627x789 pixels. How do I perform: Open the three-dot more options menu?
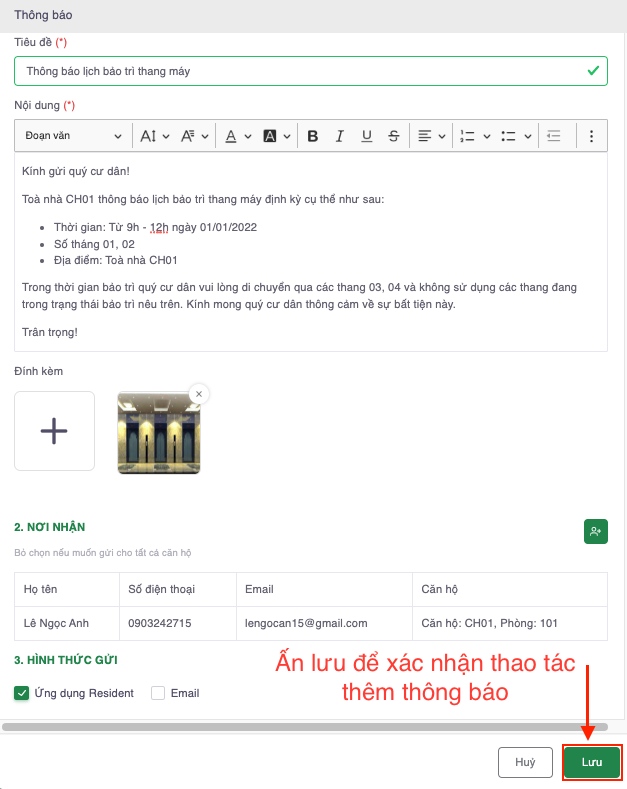pos(591,136)
